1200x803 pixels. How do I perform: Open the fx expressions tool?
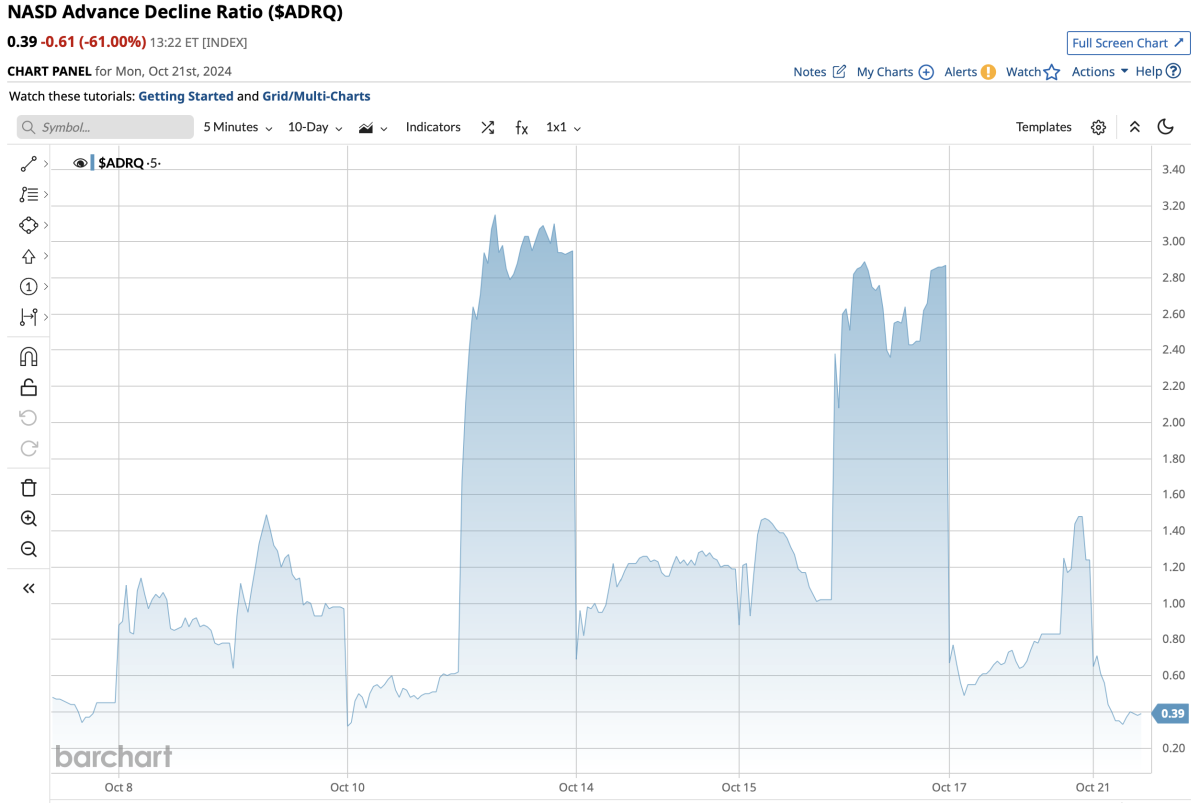521,127
